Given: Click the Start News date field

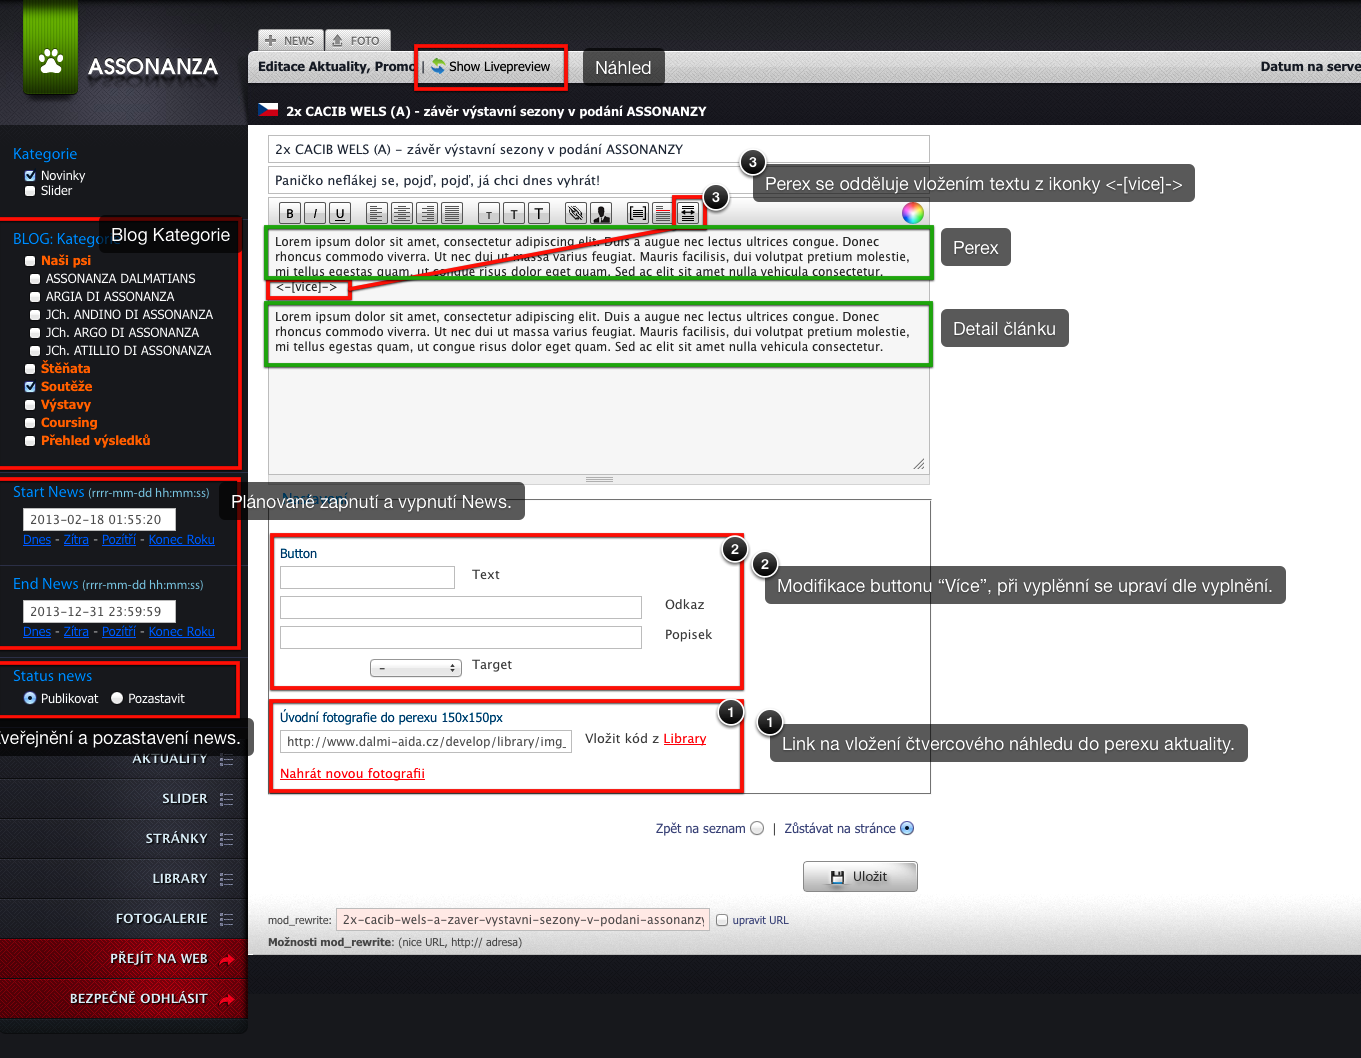Looking at the screenshot, I should tap(99, 519).
